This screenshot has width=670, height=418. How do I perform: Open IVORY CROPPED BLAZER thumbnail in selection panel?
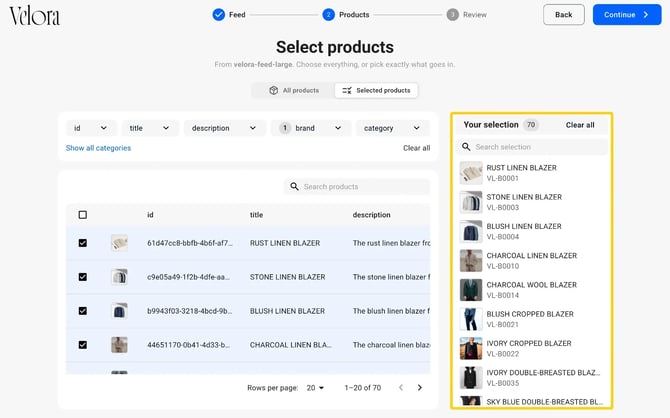[x=471, y=348]
